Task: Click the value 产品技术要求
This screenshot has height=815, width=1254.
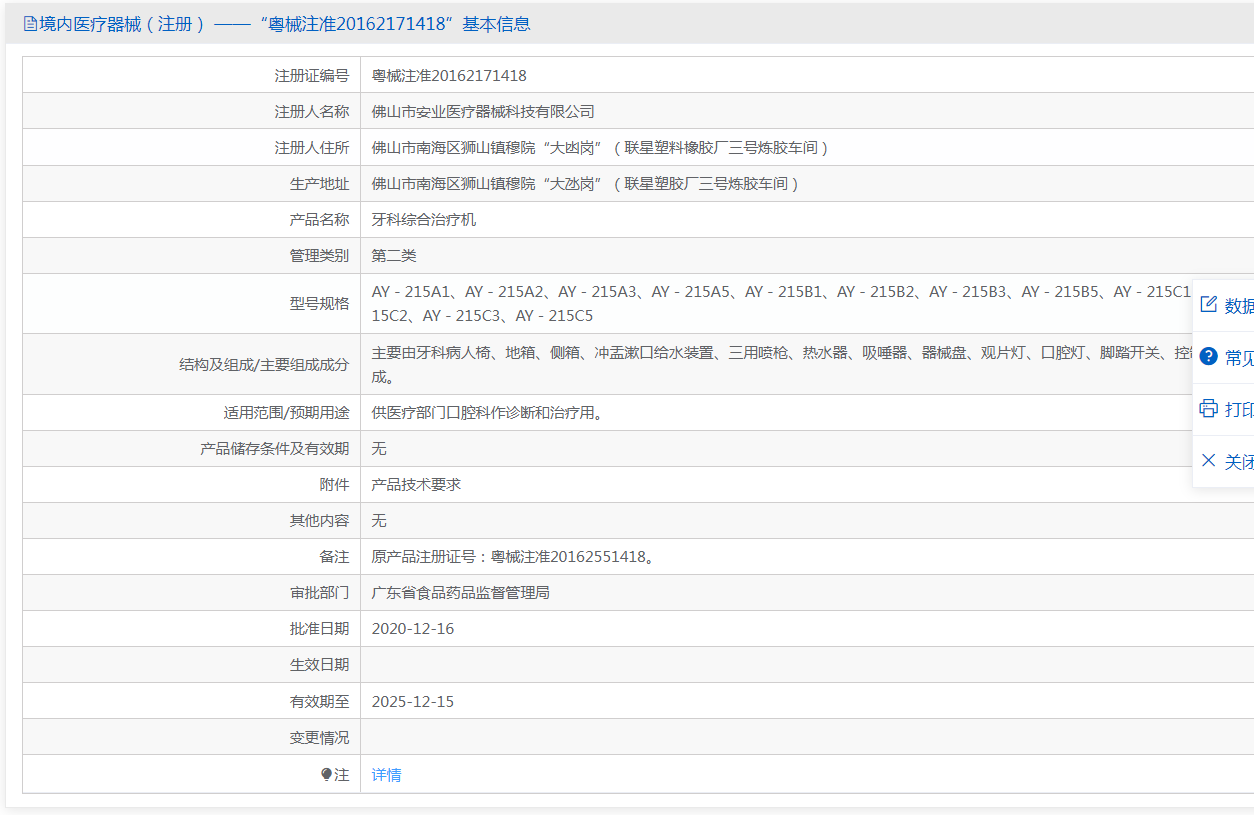Action: pos(416,484)
